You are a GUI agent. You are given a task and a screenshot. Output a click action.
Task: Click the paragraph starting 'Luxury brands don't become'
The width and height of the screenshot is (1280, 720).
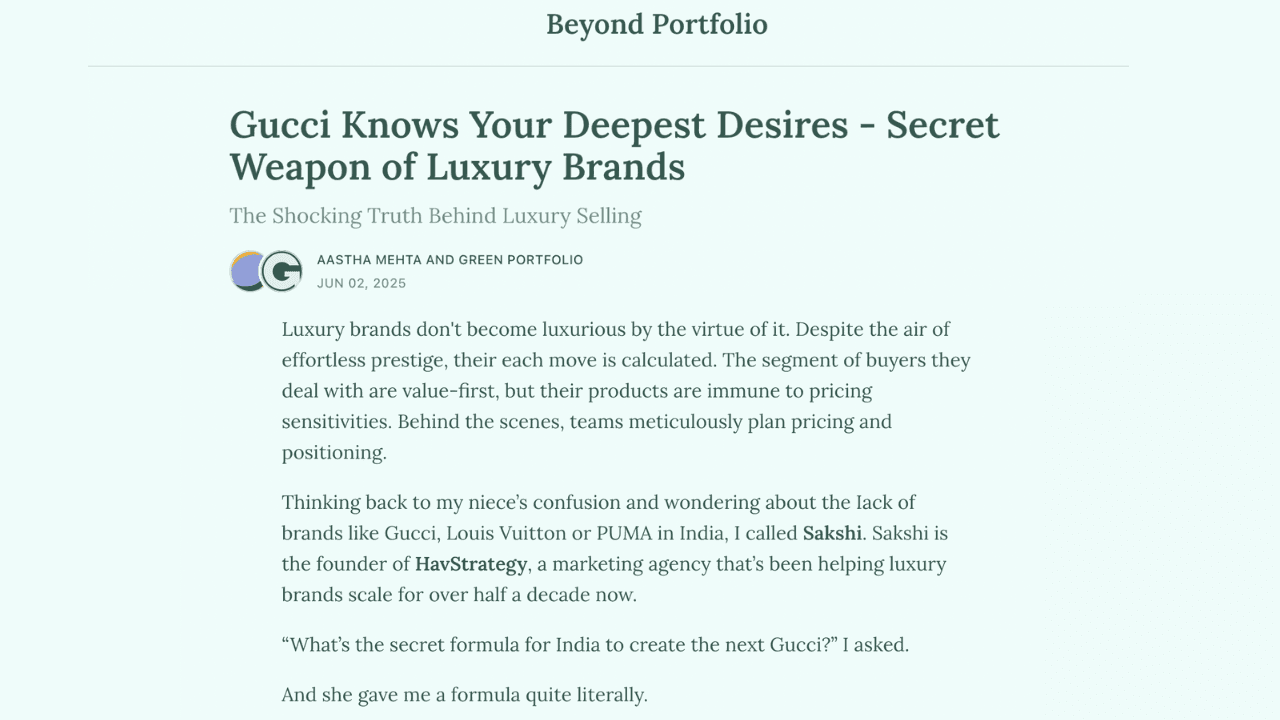(625, 390)
